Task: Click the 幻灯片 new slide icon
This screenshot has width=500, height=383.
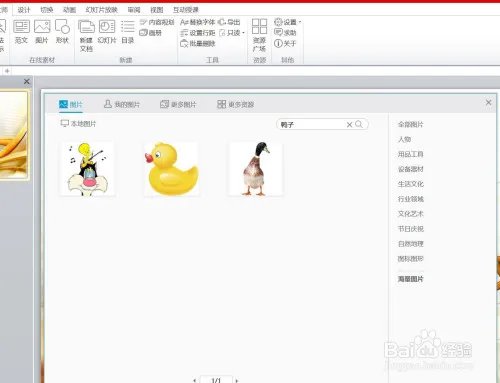Action: [x=107, y=32]
